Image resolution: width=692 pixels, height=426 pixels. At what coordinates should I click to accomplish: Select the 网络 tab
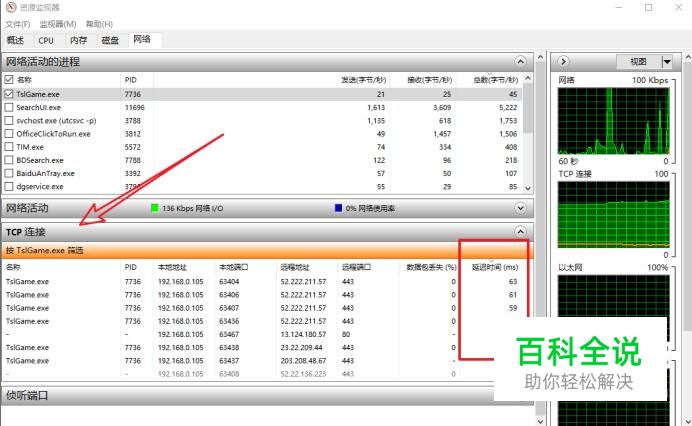[142, 39]
